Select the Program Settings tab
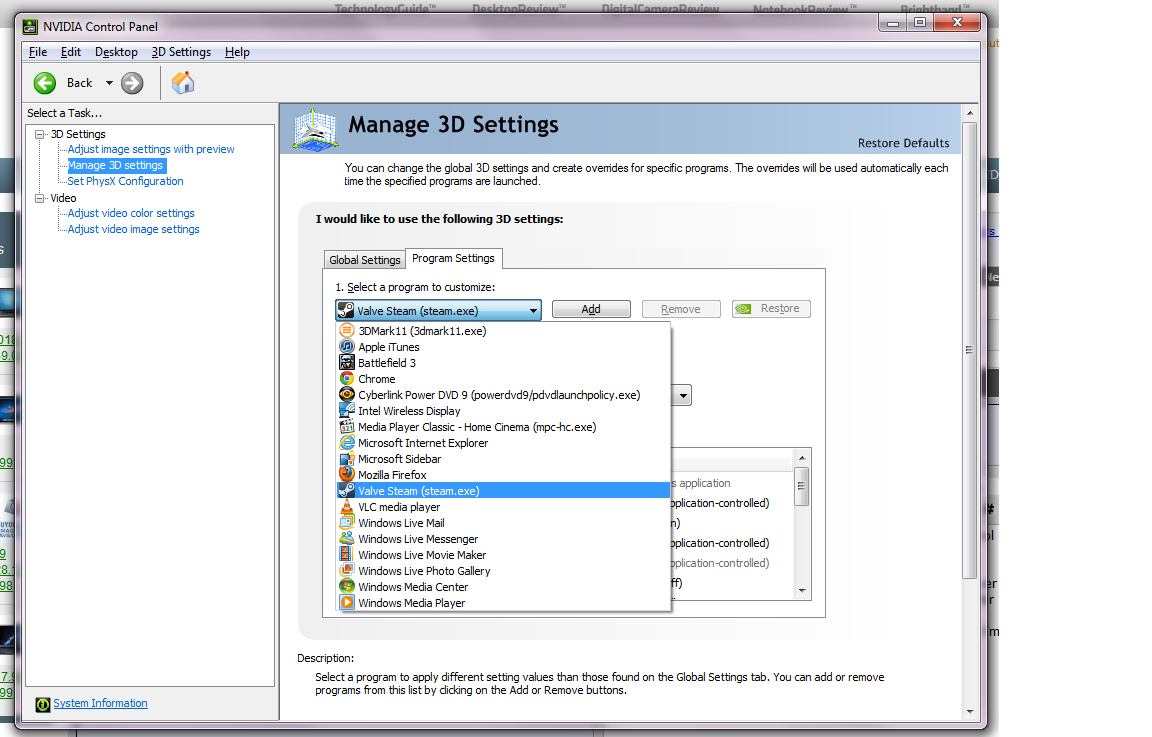Screen dimensions: 1152x737 (x=453, y=259)
